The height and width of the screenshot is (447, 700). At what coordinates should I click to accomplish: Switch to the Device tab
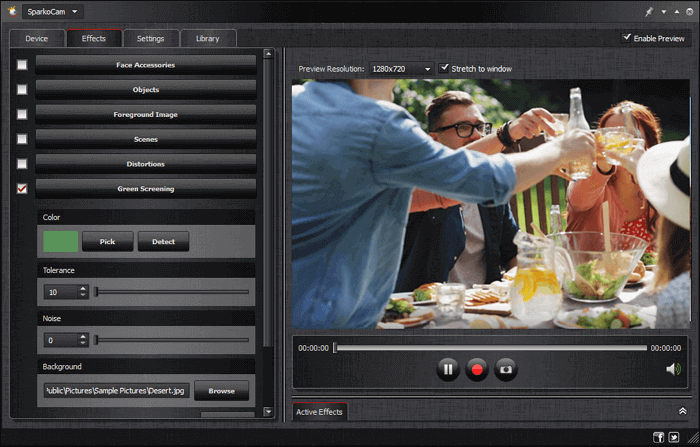click(37, 38)
